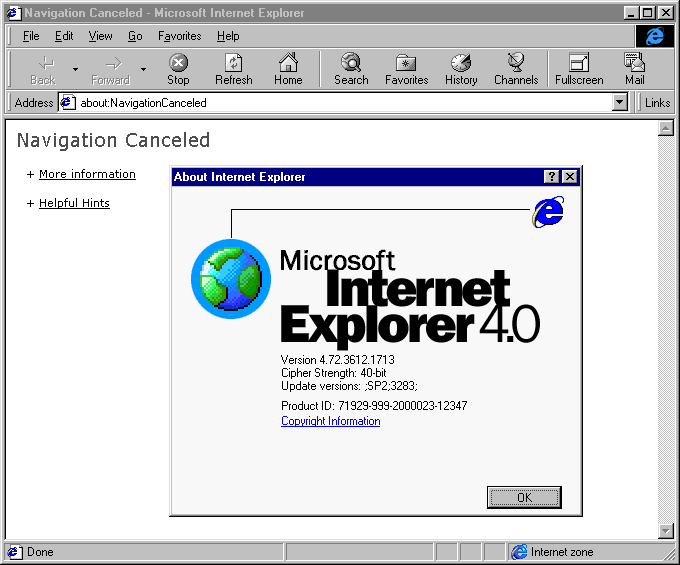
Task: Expand the Links toolbar
Action: pos(657,103)
